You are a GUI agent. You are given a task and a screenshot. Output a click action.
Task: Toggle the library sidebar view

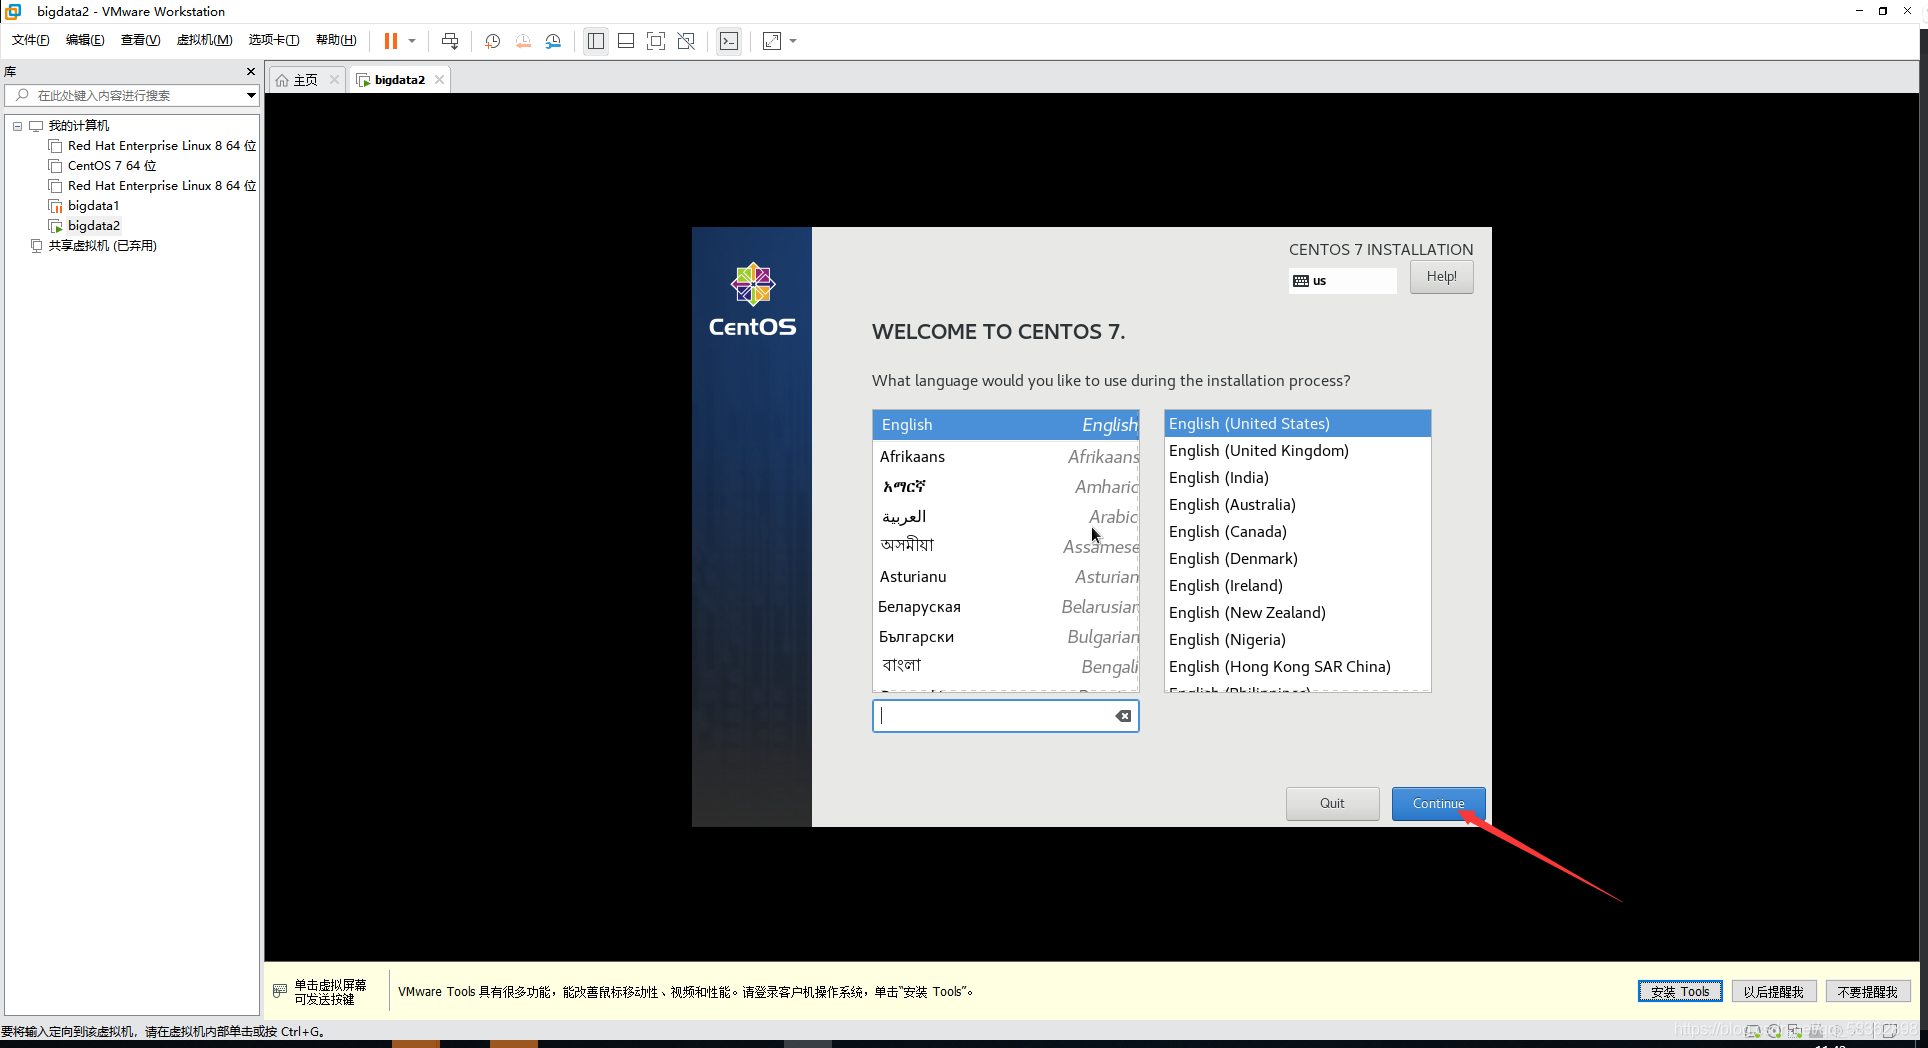coord(596,41)
